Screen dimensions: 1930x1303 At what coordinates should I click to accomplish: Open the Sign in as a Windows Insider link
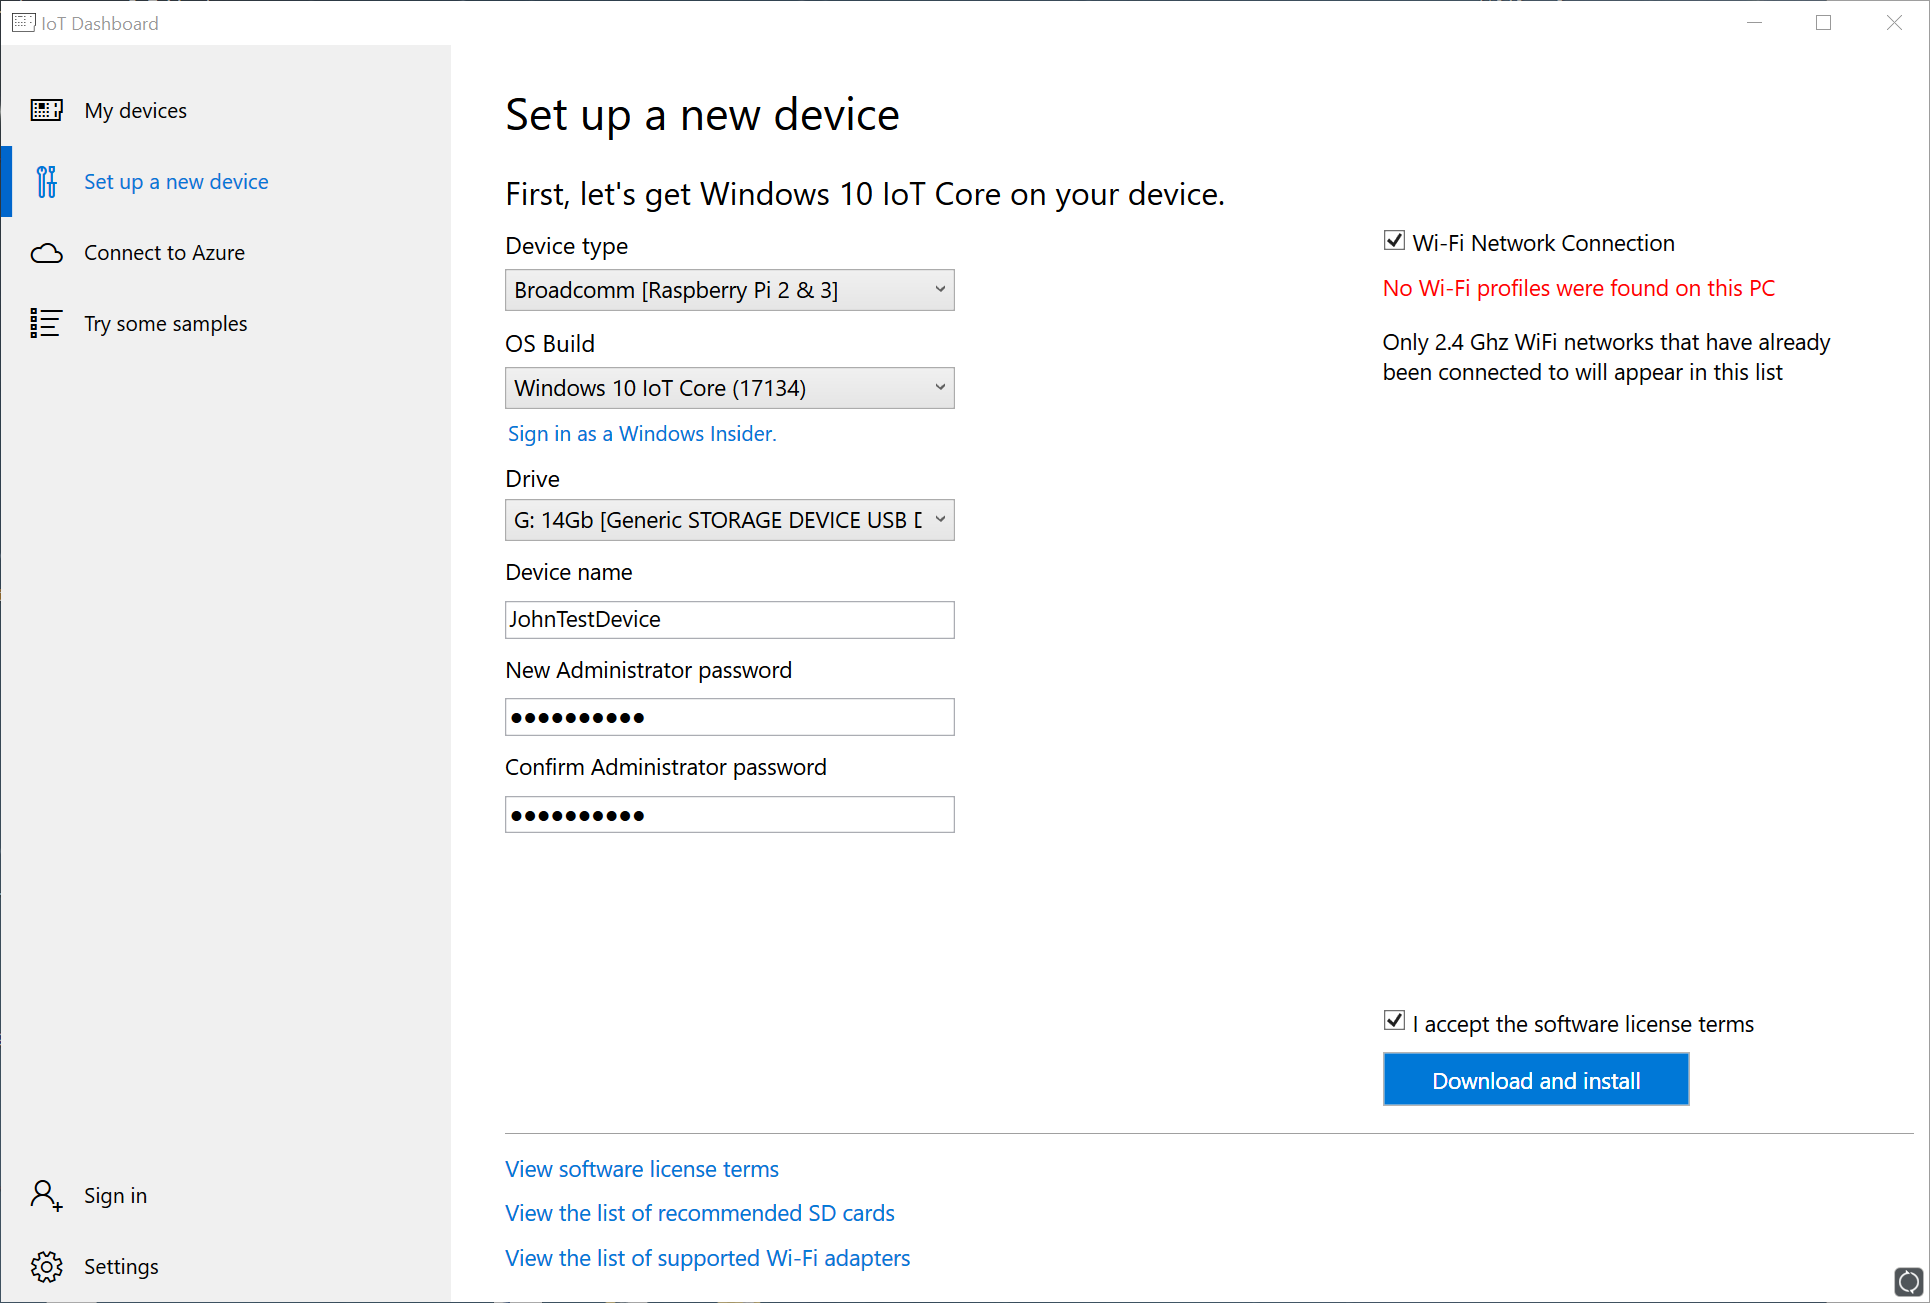pos(641,434)
